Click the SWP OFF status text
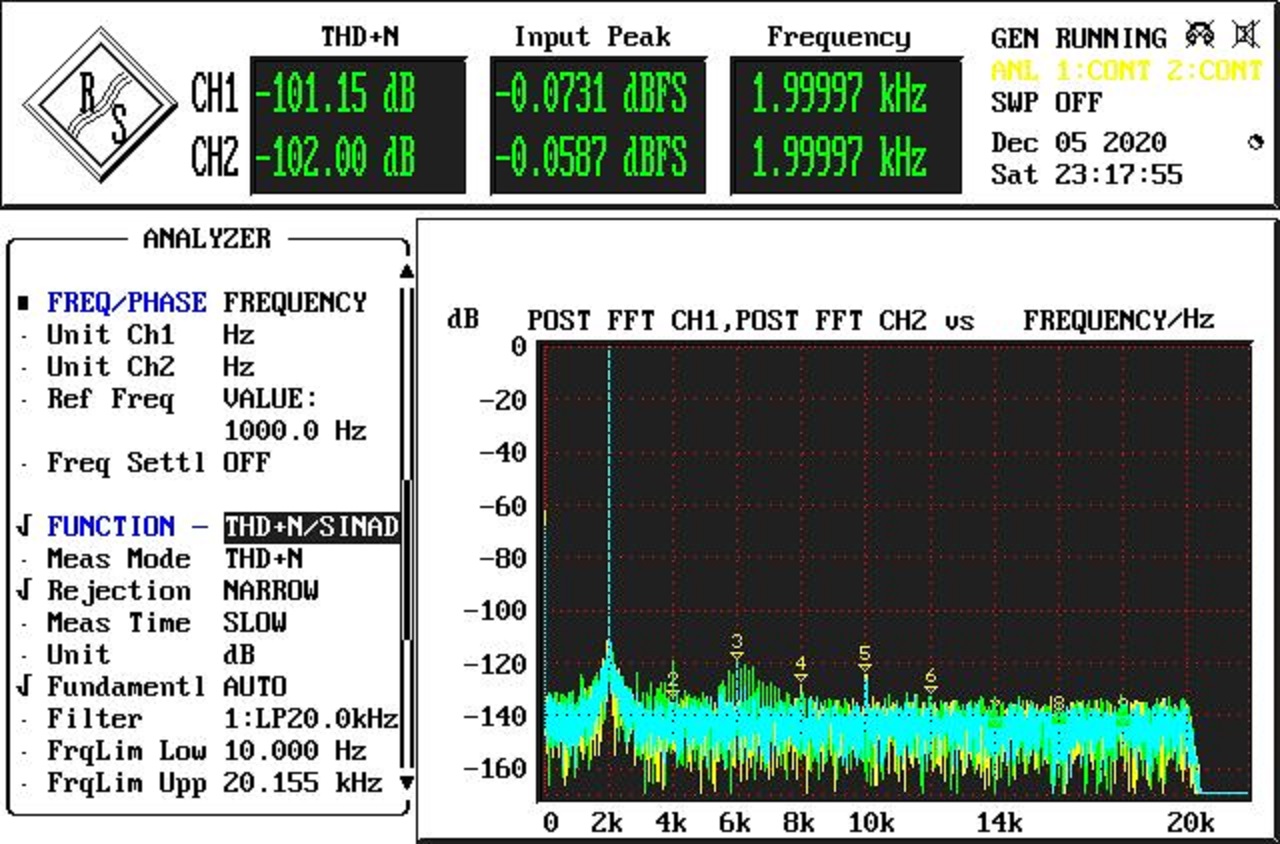Screen dimensions: 1280x844 coord(1047,103)
